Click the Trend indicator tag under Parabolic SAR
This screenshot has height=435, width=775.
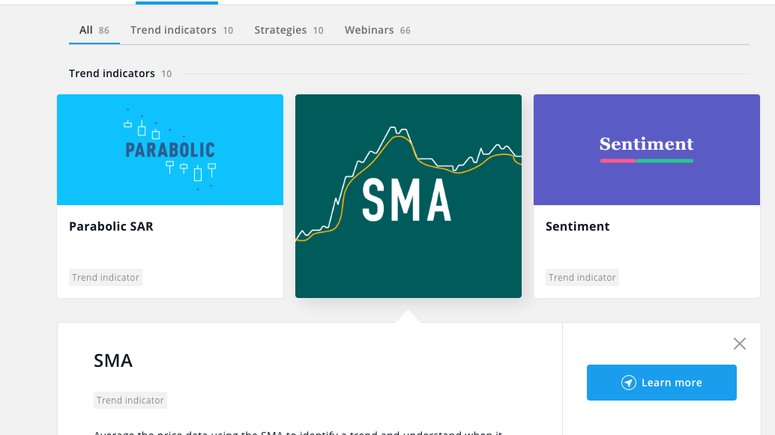[106, 277]
